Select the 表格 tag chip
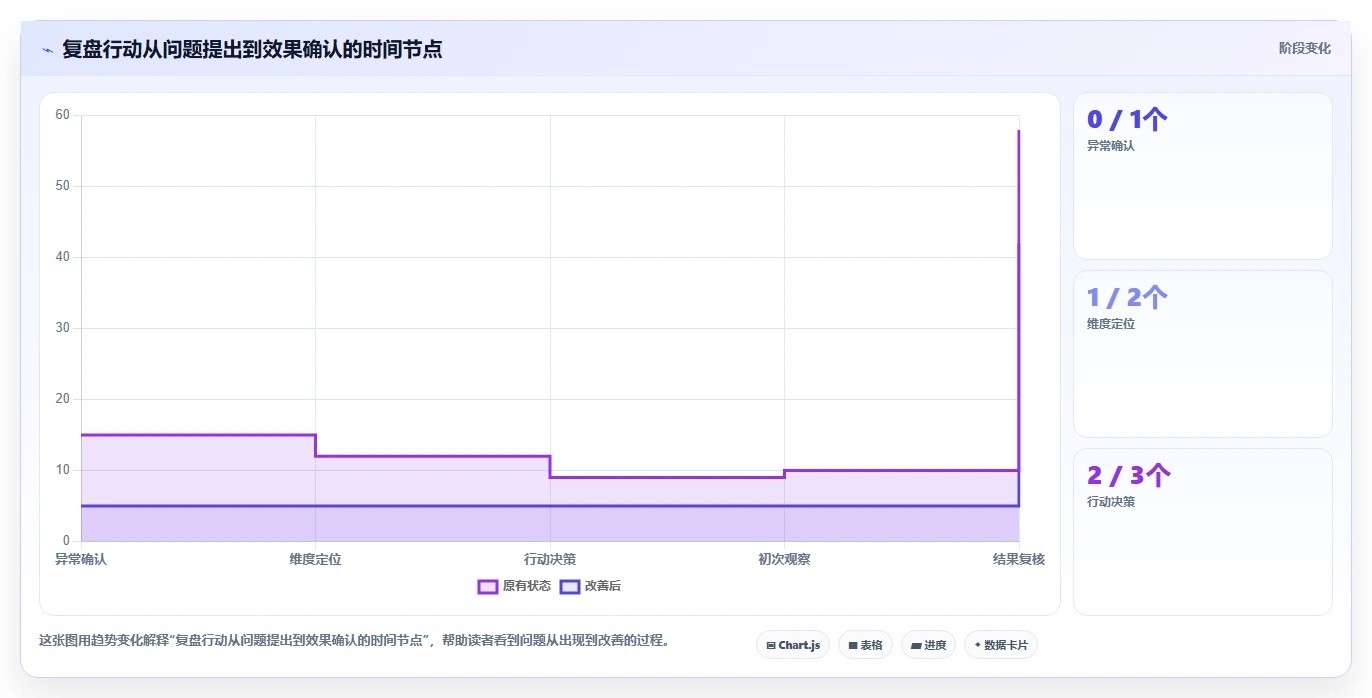This screenshot has width=1372, height=698. point(865,645)
